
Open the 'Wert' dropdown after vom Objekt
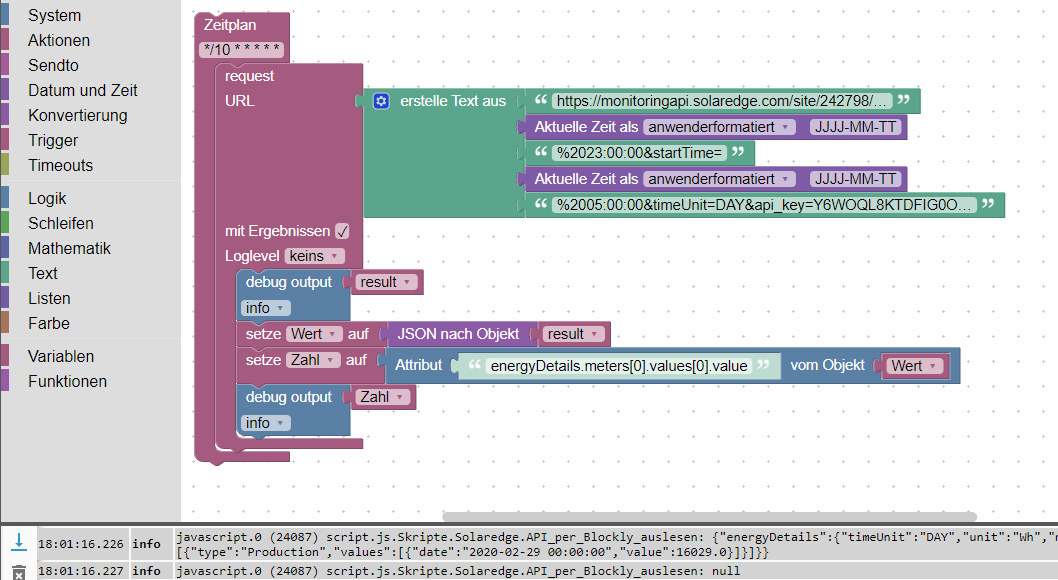914,366
